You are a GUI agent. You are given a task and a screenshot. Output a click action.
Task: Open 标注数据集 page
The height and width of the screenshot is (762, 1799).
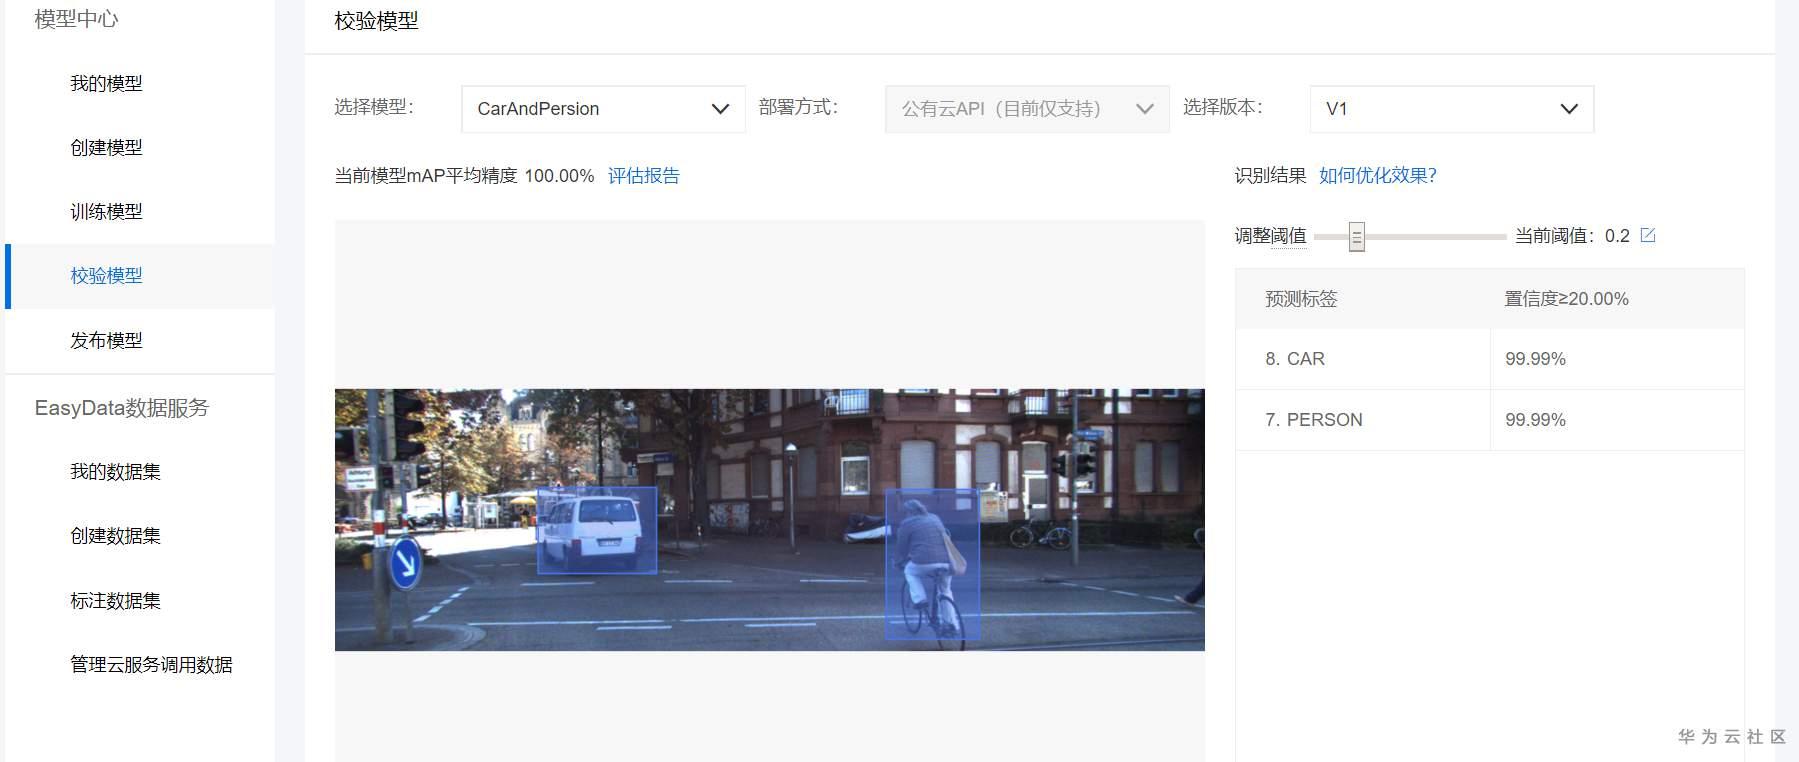(115, 601)
